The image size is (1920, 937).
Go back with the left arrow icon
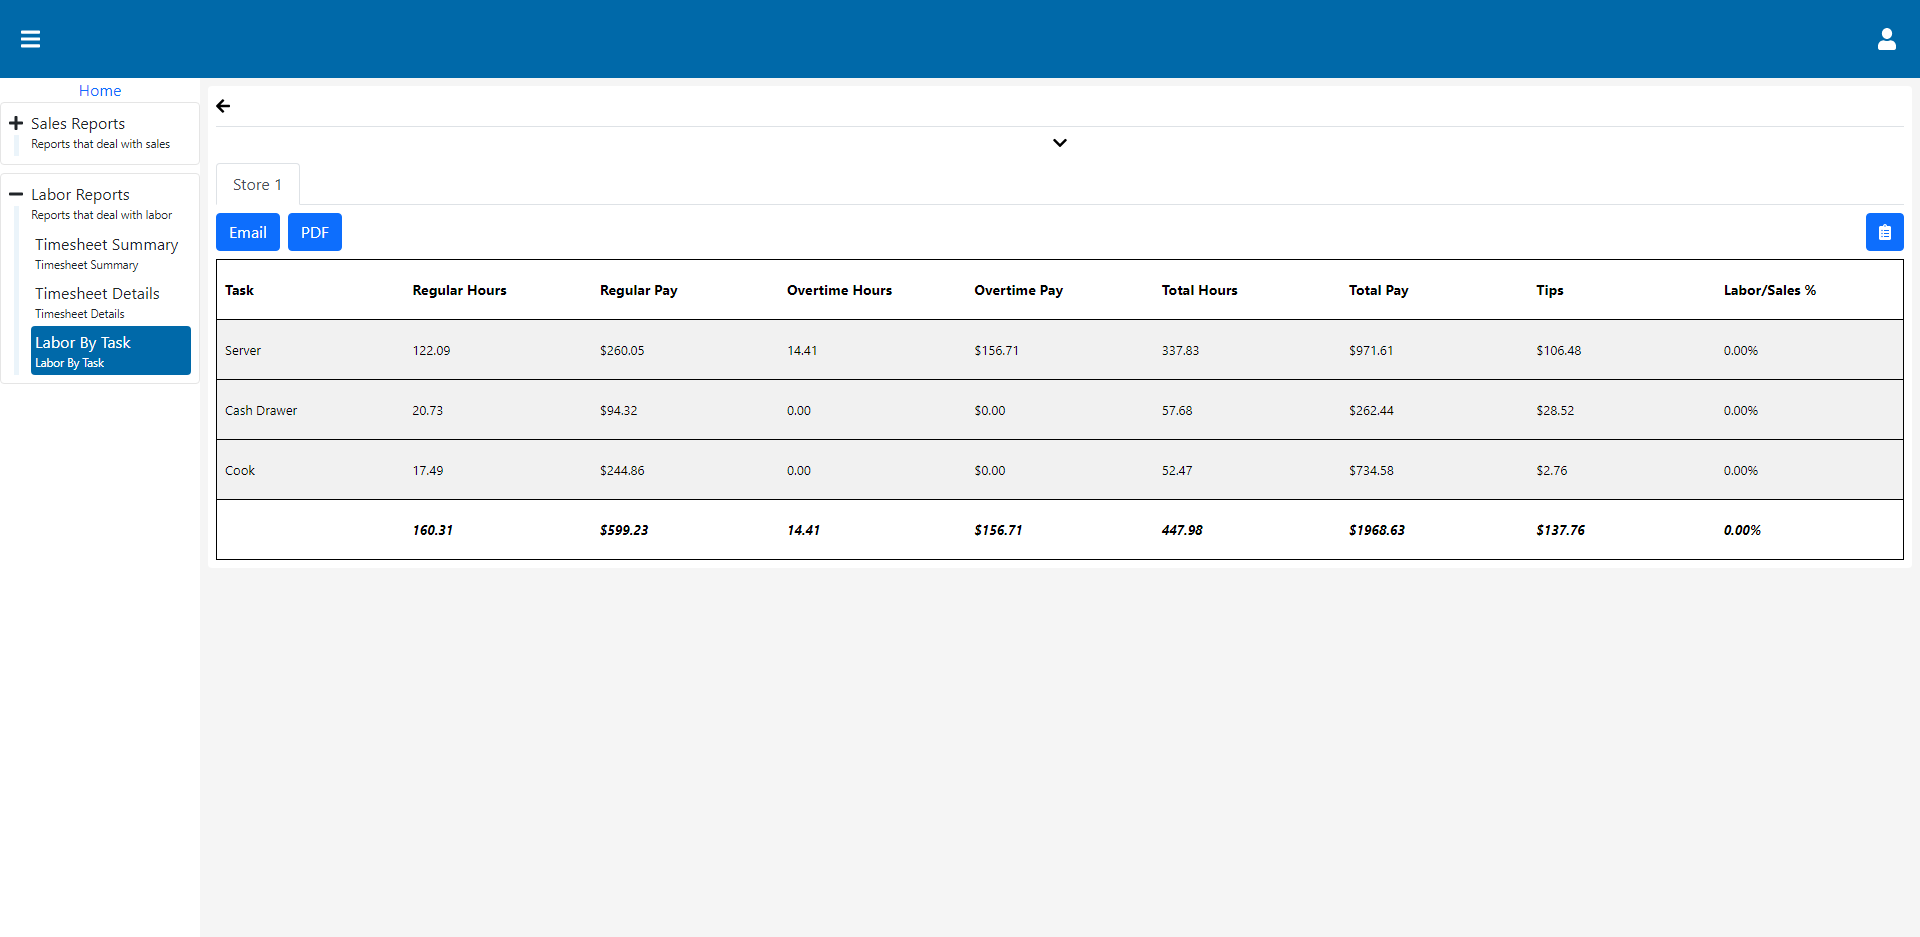point(223,106)
